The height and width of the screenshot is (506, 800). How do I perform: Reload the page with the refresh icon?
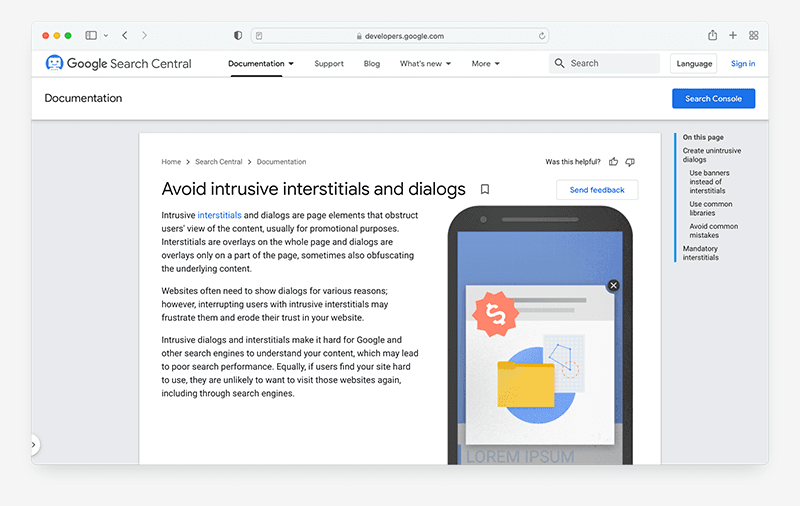pyautogui.click(x=542, y=36)
